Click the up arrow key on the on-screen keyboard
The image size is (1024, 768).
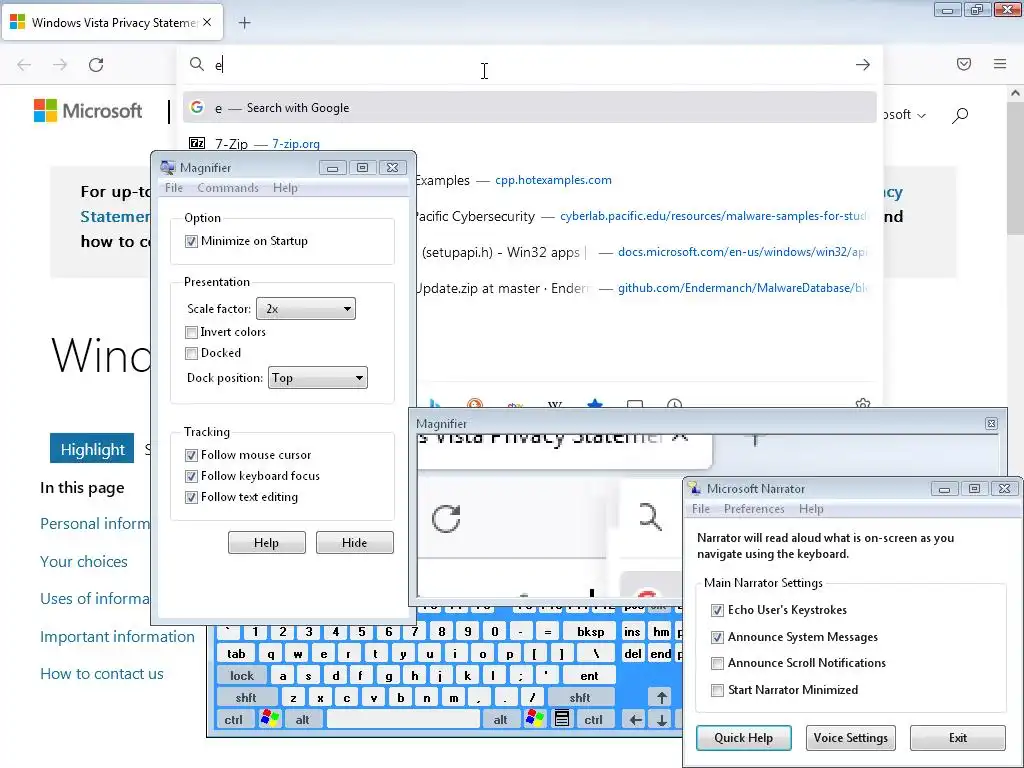click(662, 697)
